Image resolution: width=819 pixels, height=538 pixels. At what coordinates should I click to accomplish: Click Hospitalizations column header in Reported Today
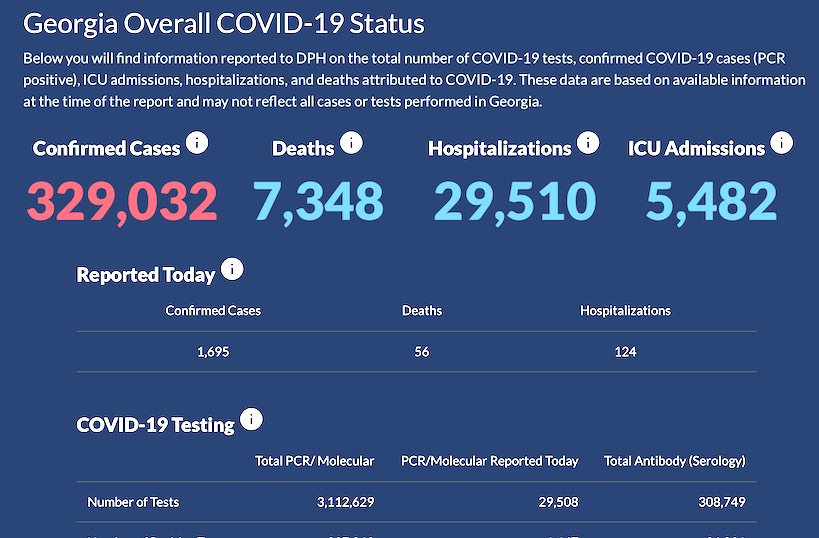[625, 311]
